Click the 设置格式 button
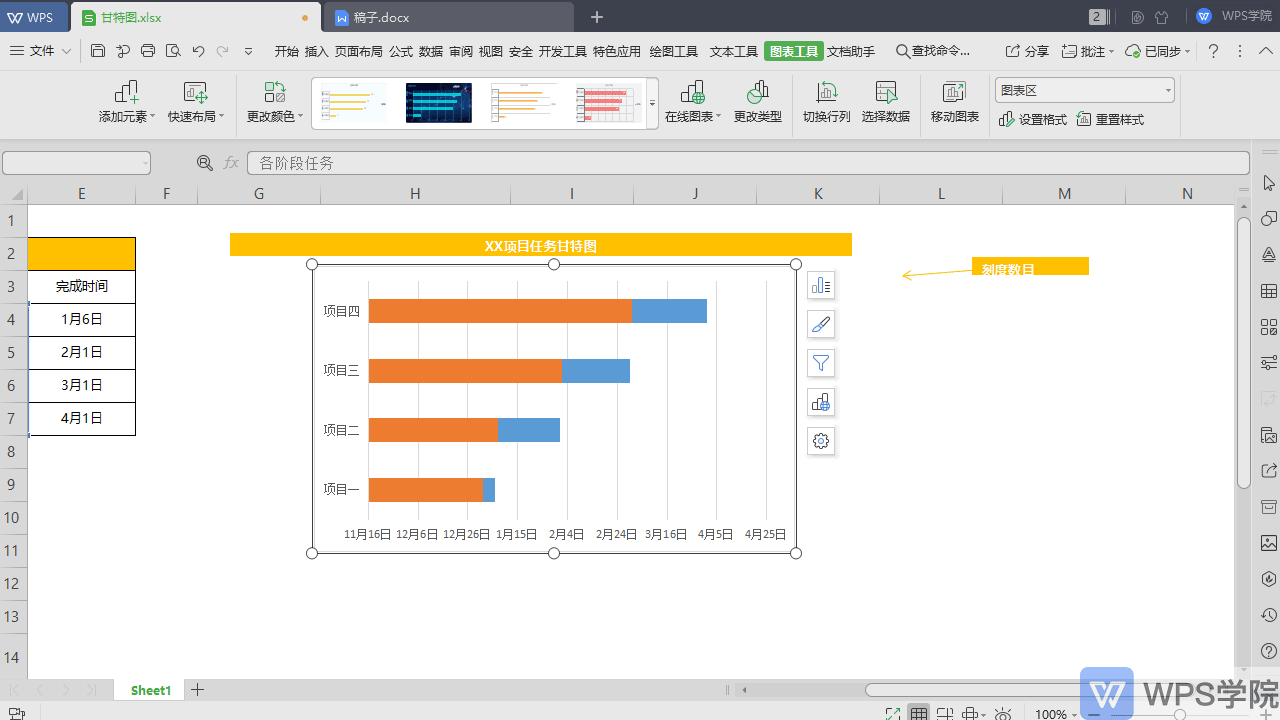 point(1033,120)
